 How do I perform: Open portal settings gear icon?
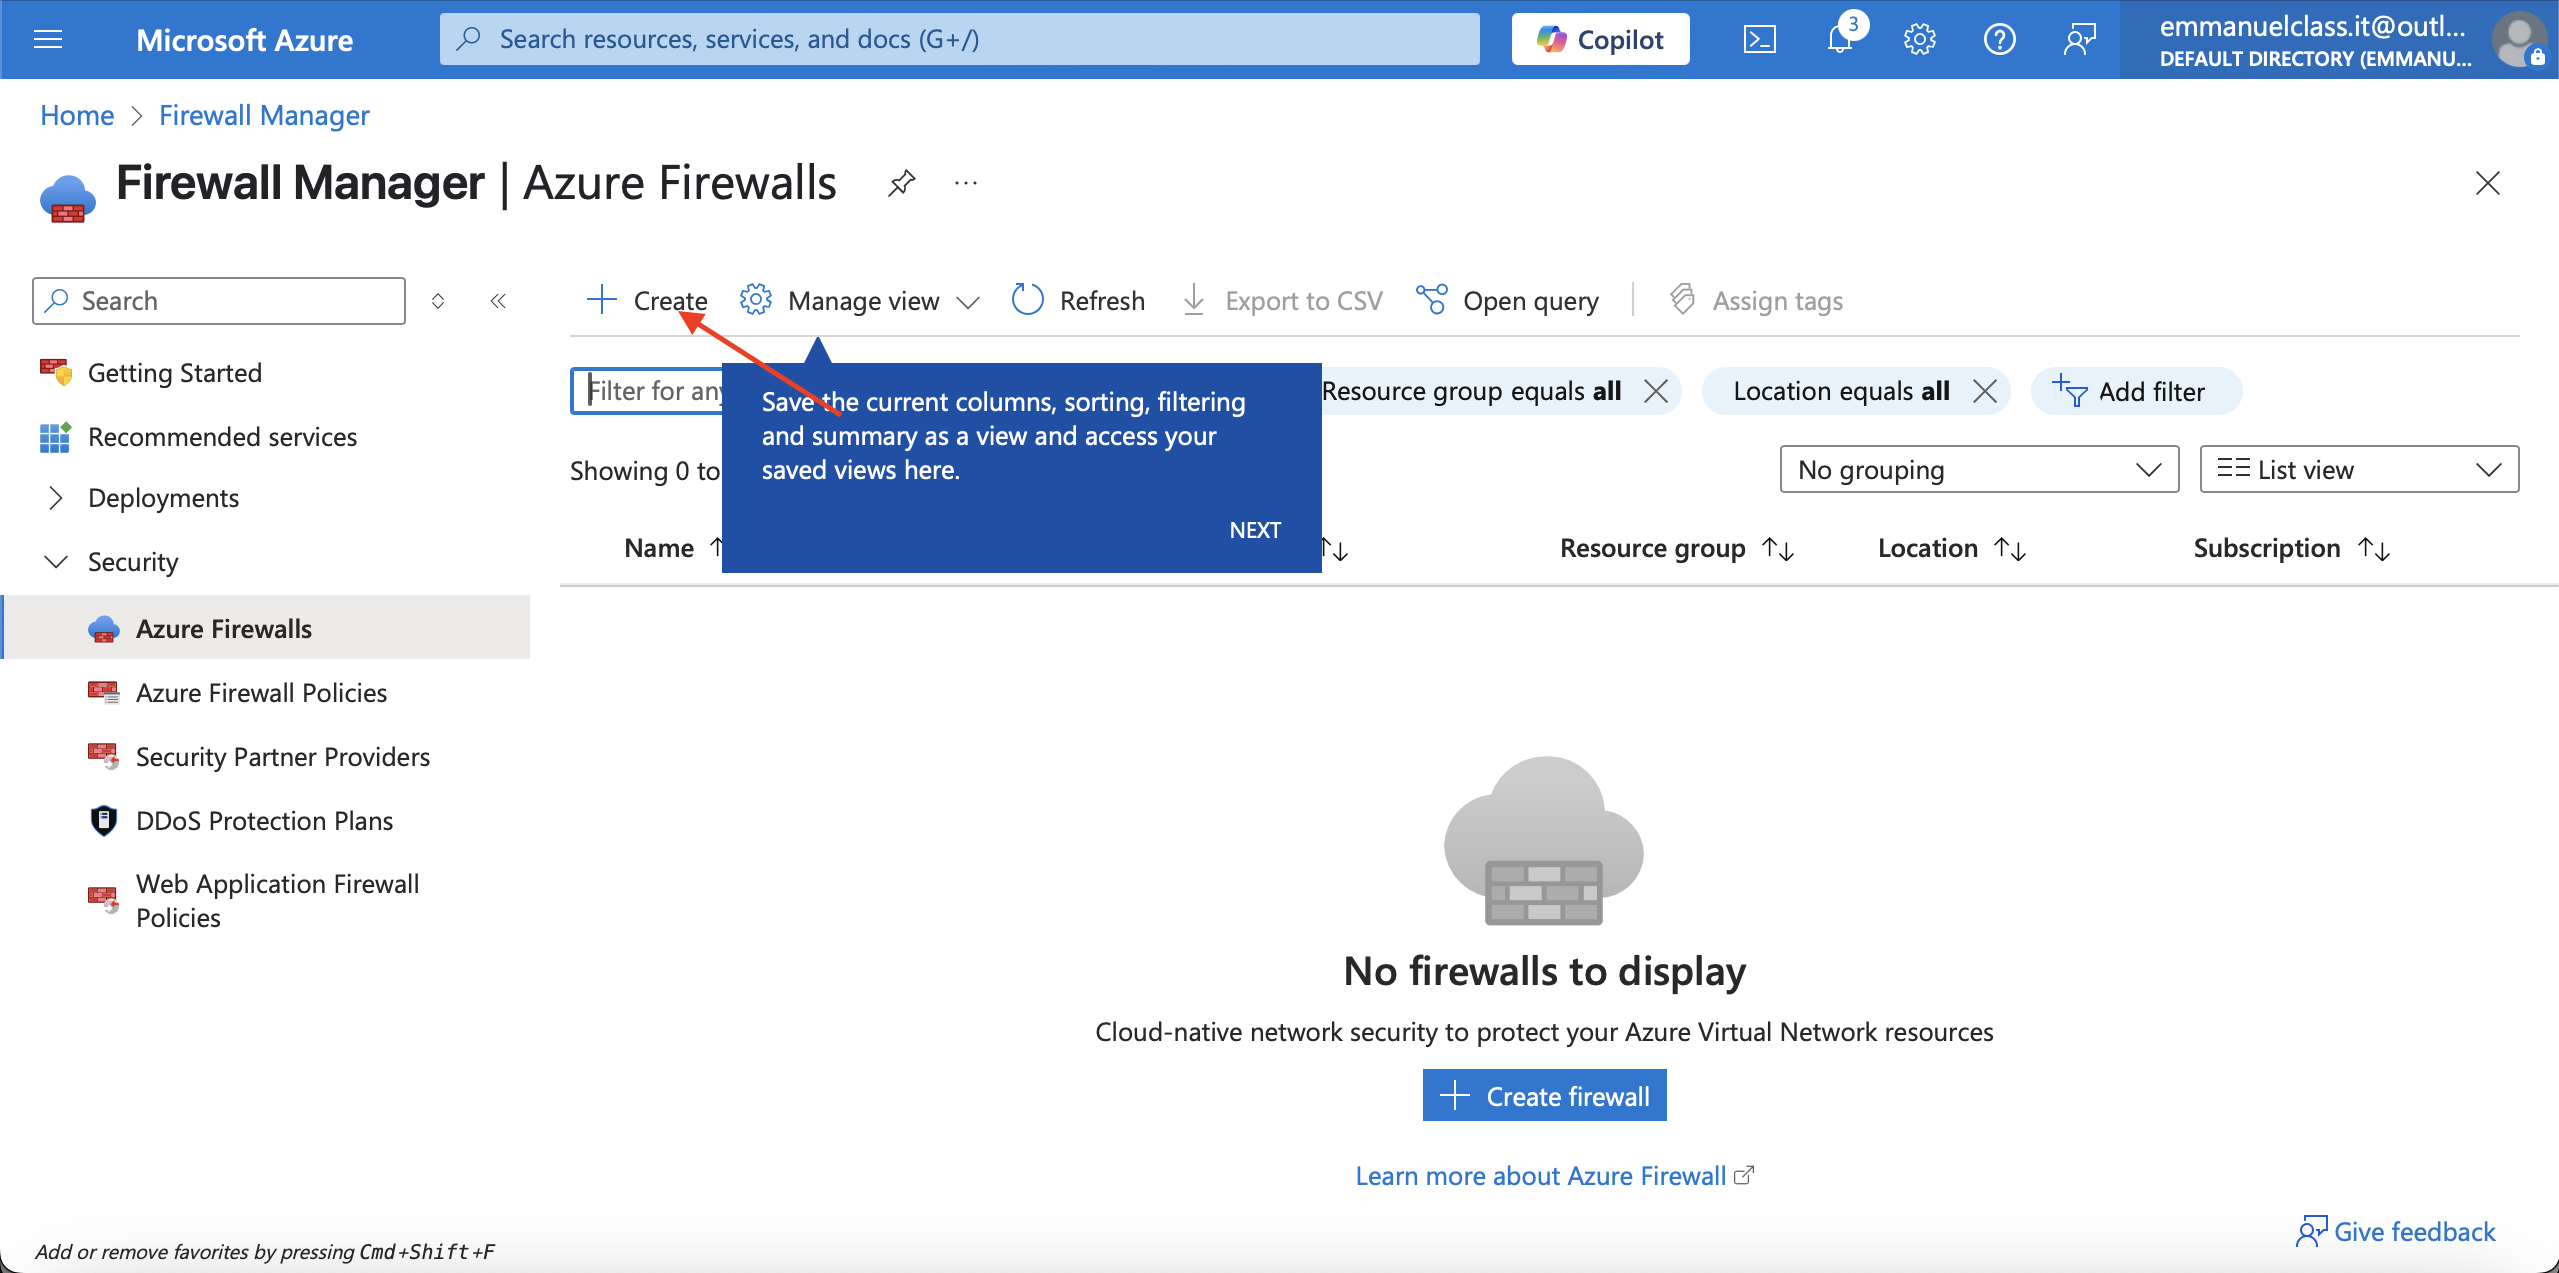pos(1919,39)
